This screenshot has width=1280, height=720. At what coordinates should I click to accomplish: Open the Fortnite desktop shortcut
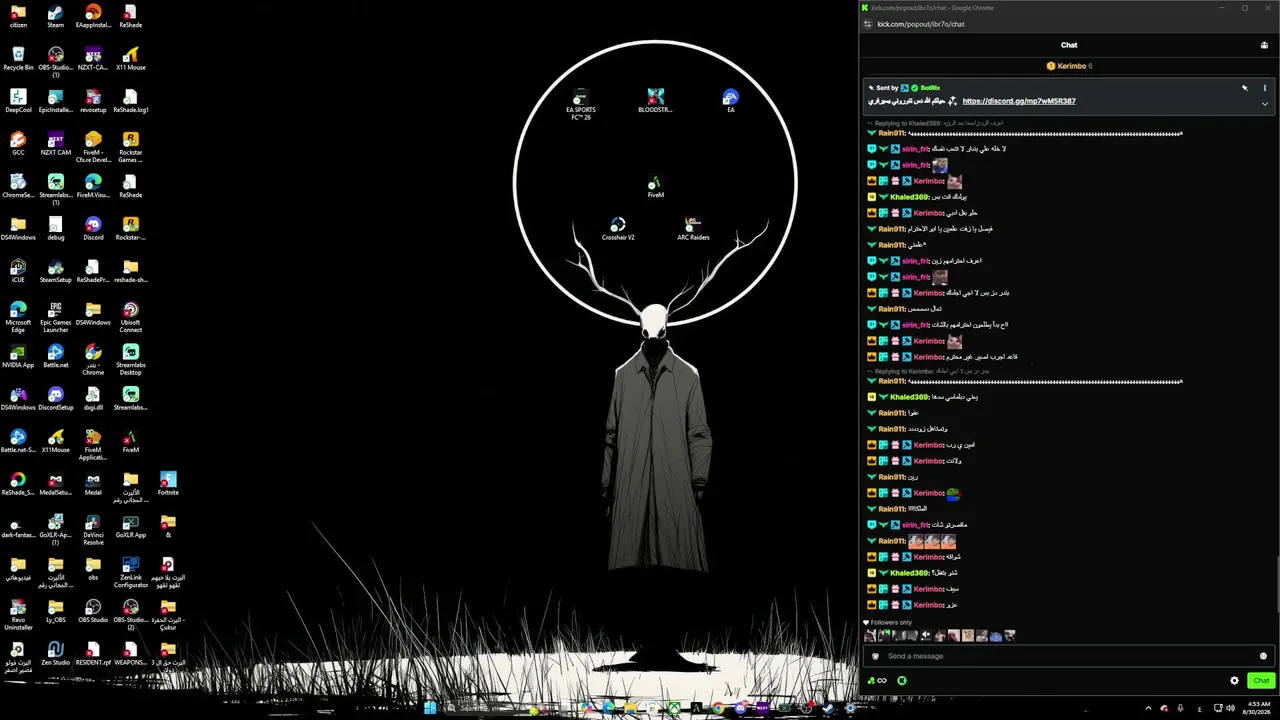coord(168,484)
